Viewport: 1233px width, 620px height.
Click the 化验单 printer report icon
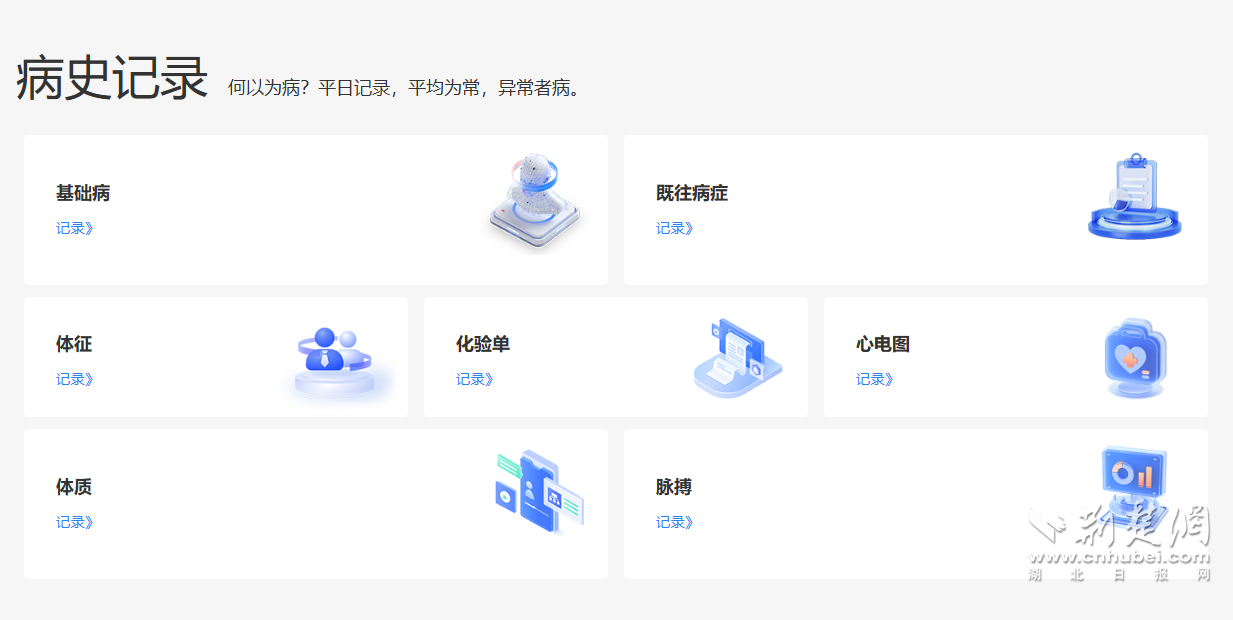tap(737, 358)
